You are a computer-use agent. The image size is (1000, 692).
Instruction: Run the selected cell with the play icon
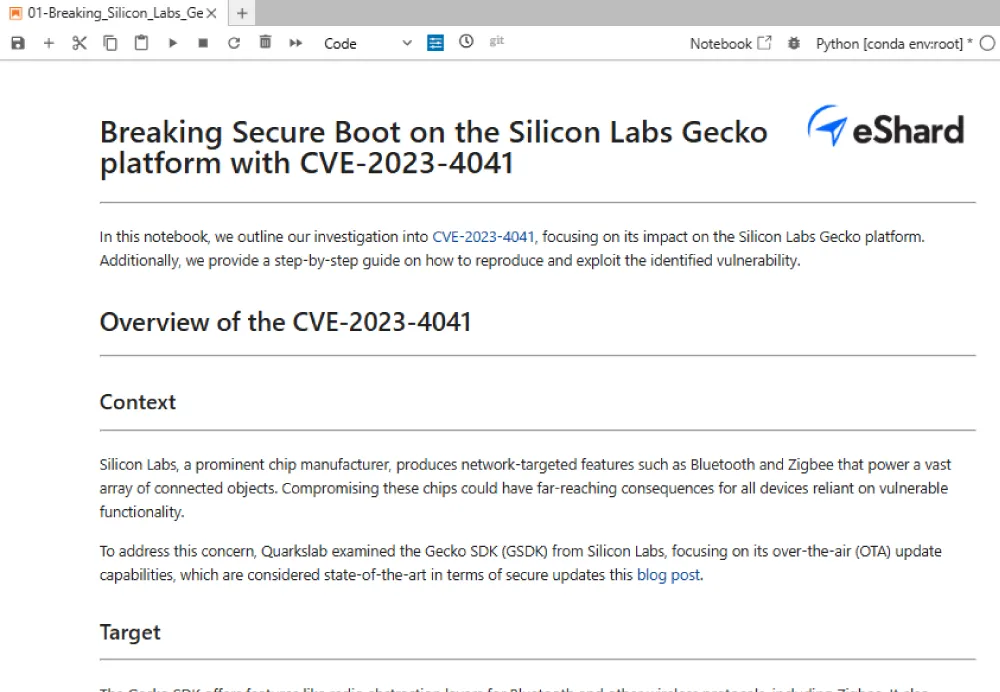[x=172, y=43]
